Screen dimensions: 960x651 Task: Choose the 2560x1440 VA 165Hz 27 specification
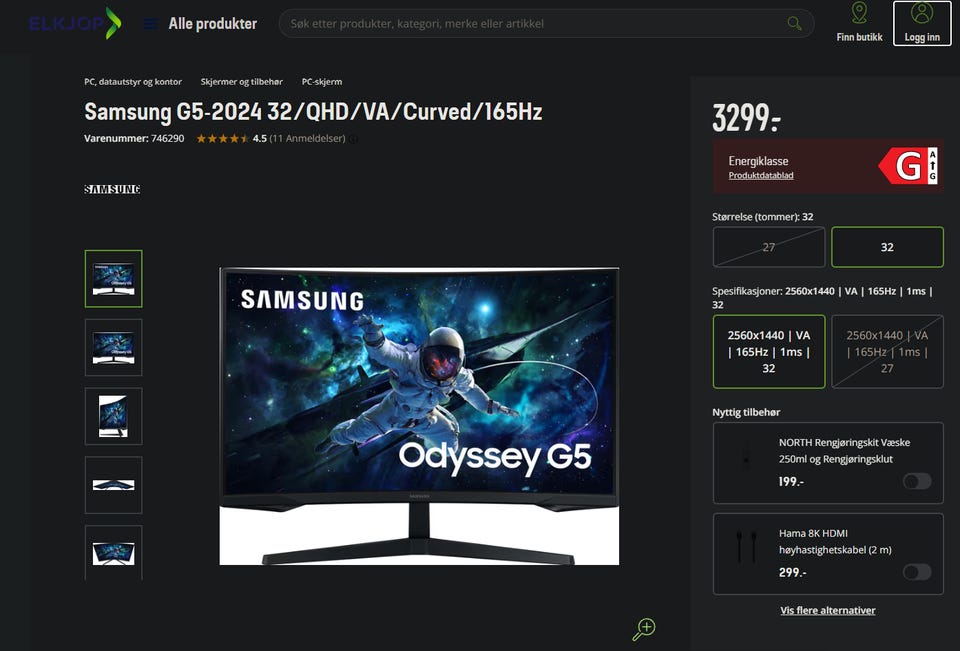(887, 352)
